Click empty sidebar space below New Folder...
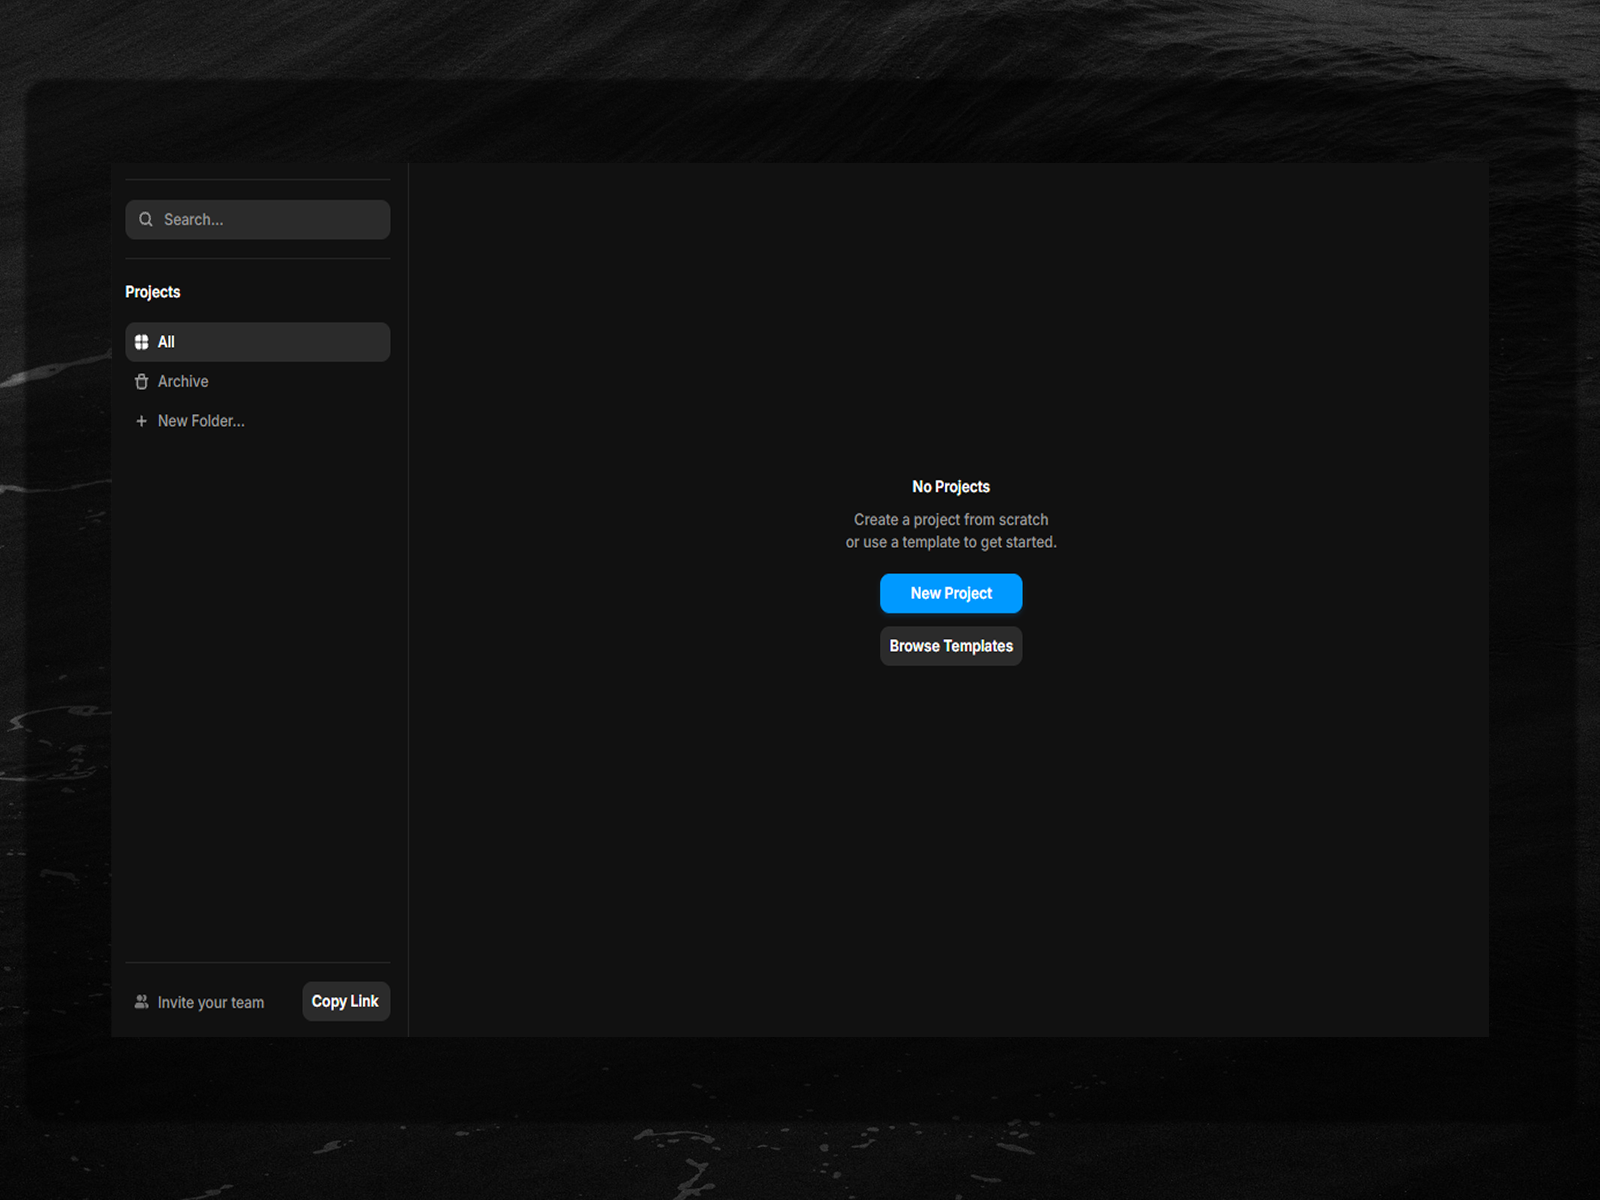The image size is (1600, 1200). [258, 700]
